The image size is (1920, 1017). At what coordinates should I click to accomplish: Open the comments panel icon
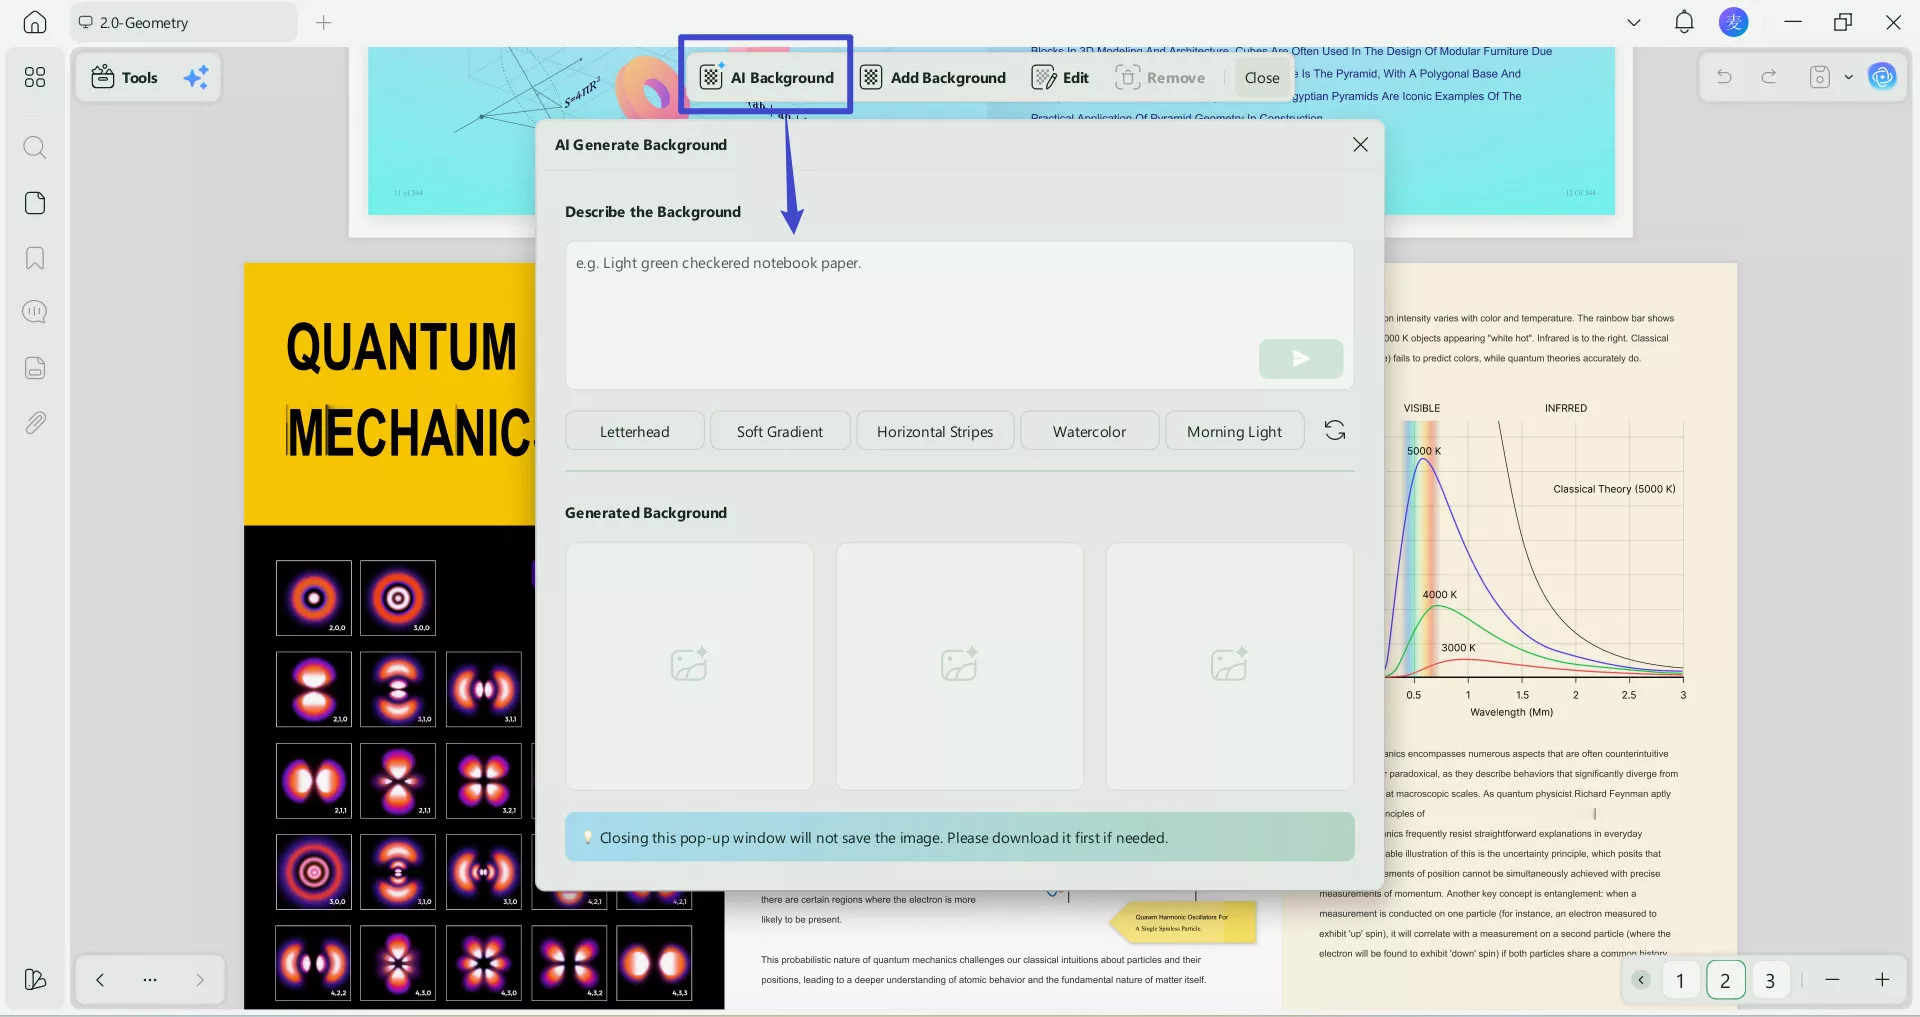(35, 312)
